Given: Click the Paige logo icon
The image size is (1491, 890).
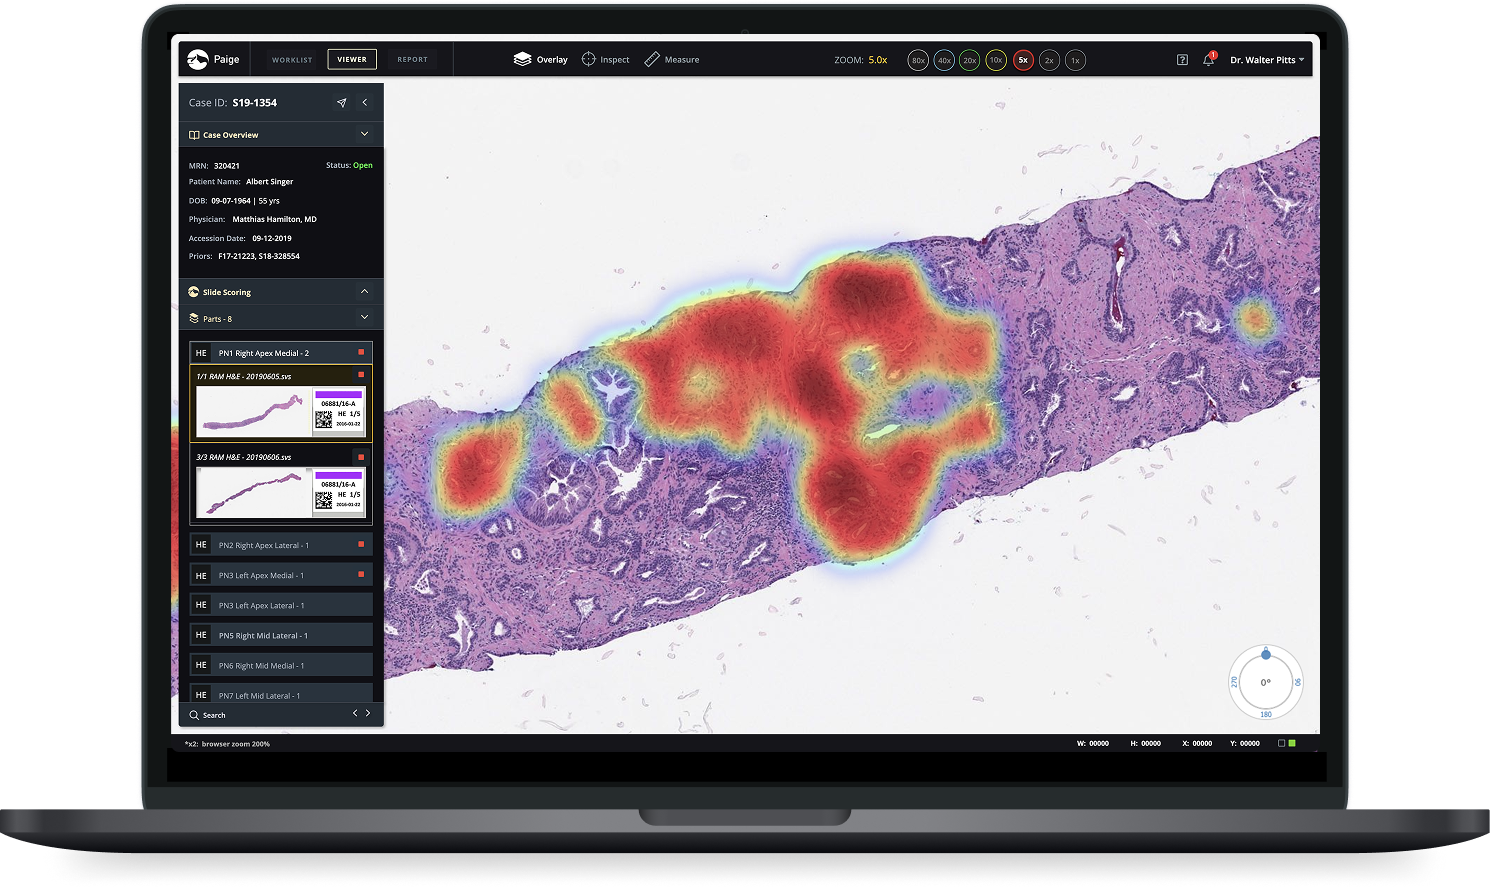Looking at the screenshot, I should coord(198,60).
